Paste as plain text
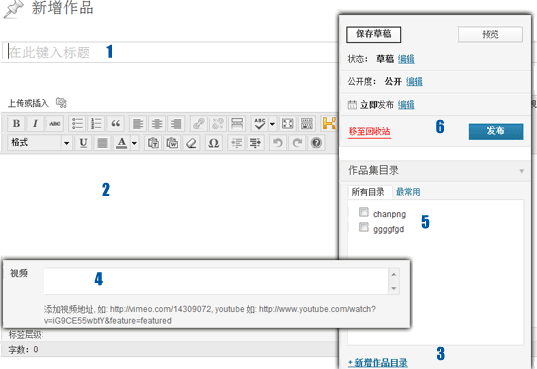This screenshot has width=537, height=369. coord(153,143)
